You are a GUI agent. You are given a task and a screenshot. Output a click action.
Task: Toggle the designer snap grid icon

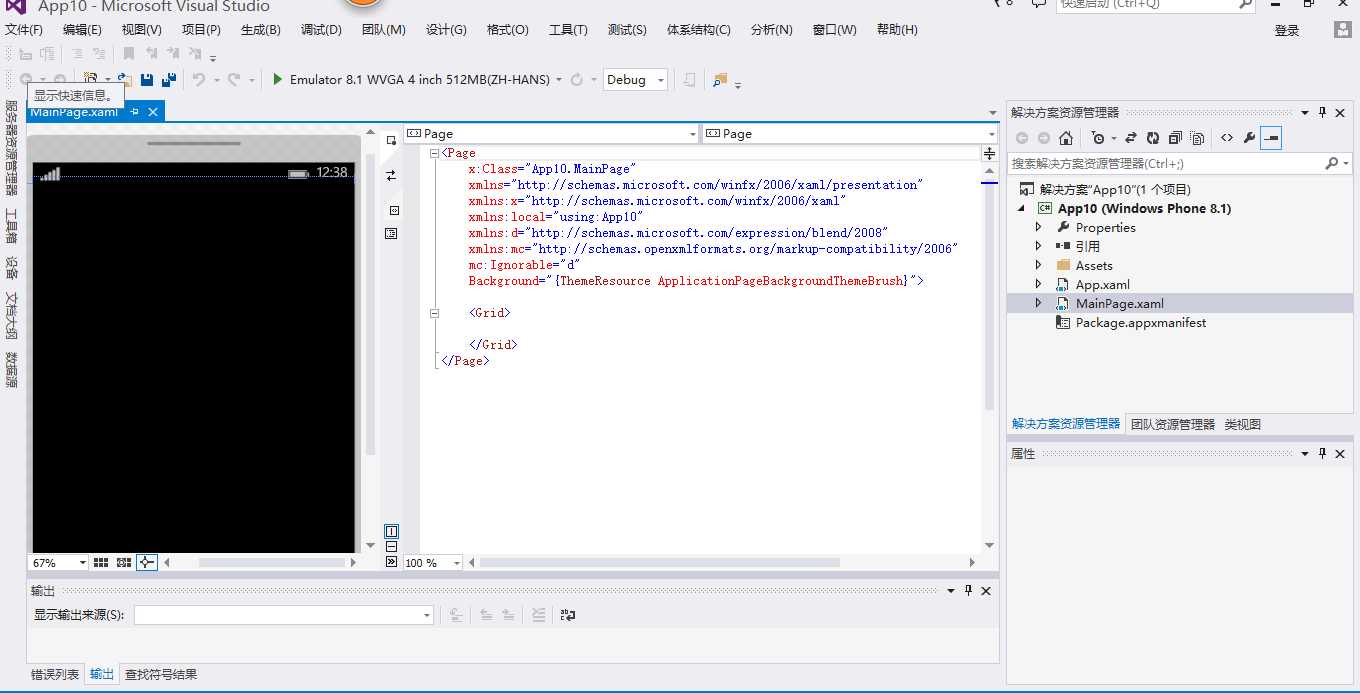click(101, 563)
